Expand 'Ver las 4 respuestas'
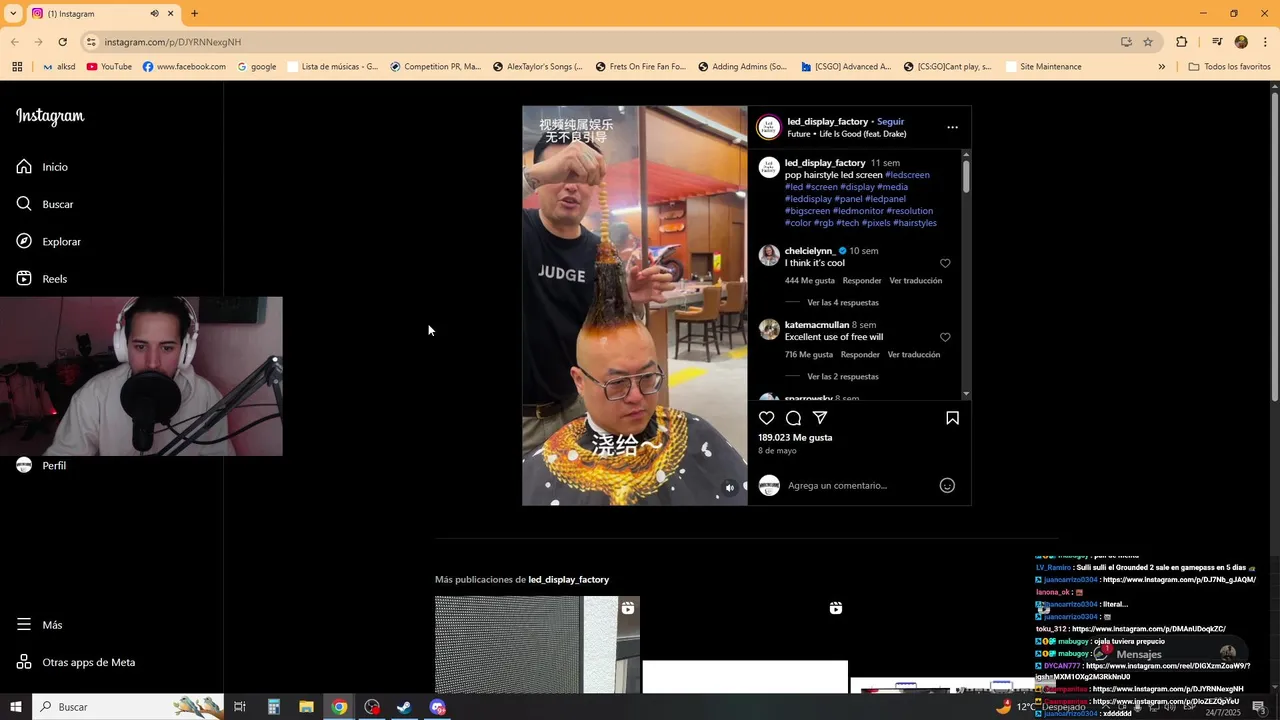This screenshot has width=1280, height=720. (843, 302)
